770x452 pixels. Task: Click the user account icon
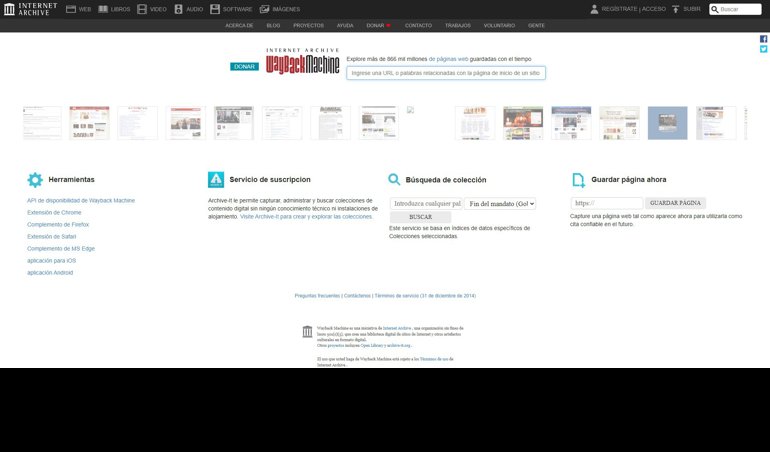coord(594,9)
